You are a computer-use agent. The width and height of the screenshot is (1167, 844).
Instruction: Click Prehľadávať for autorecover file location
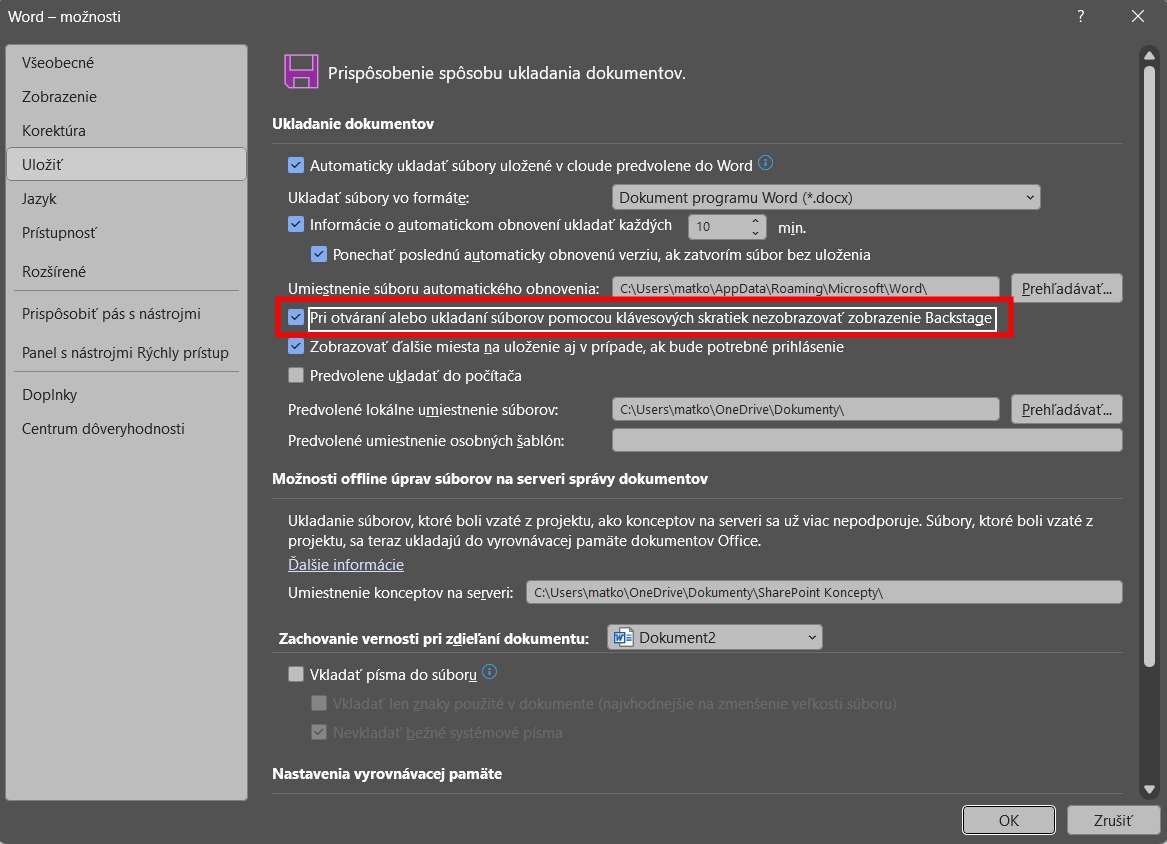click(x=1067, y=289)
